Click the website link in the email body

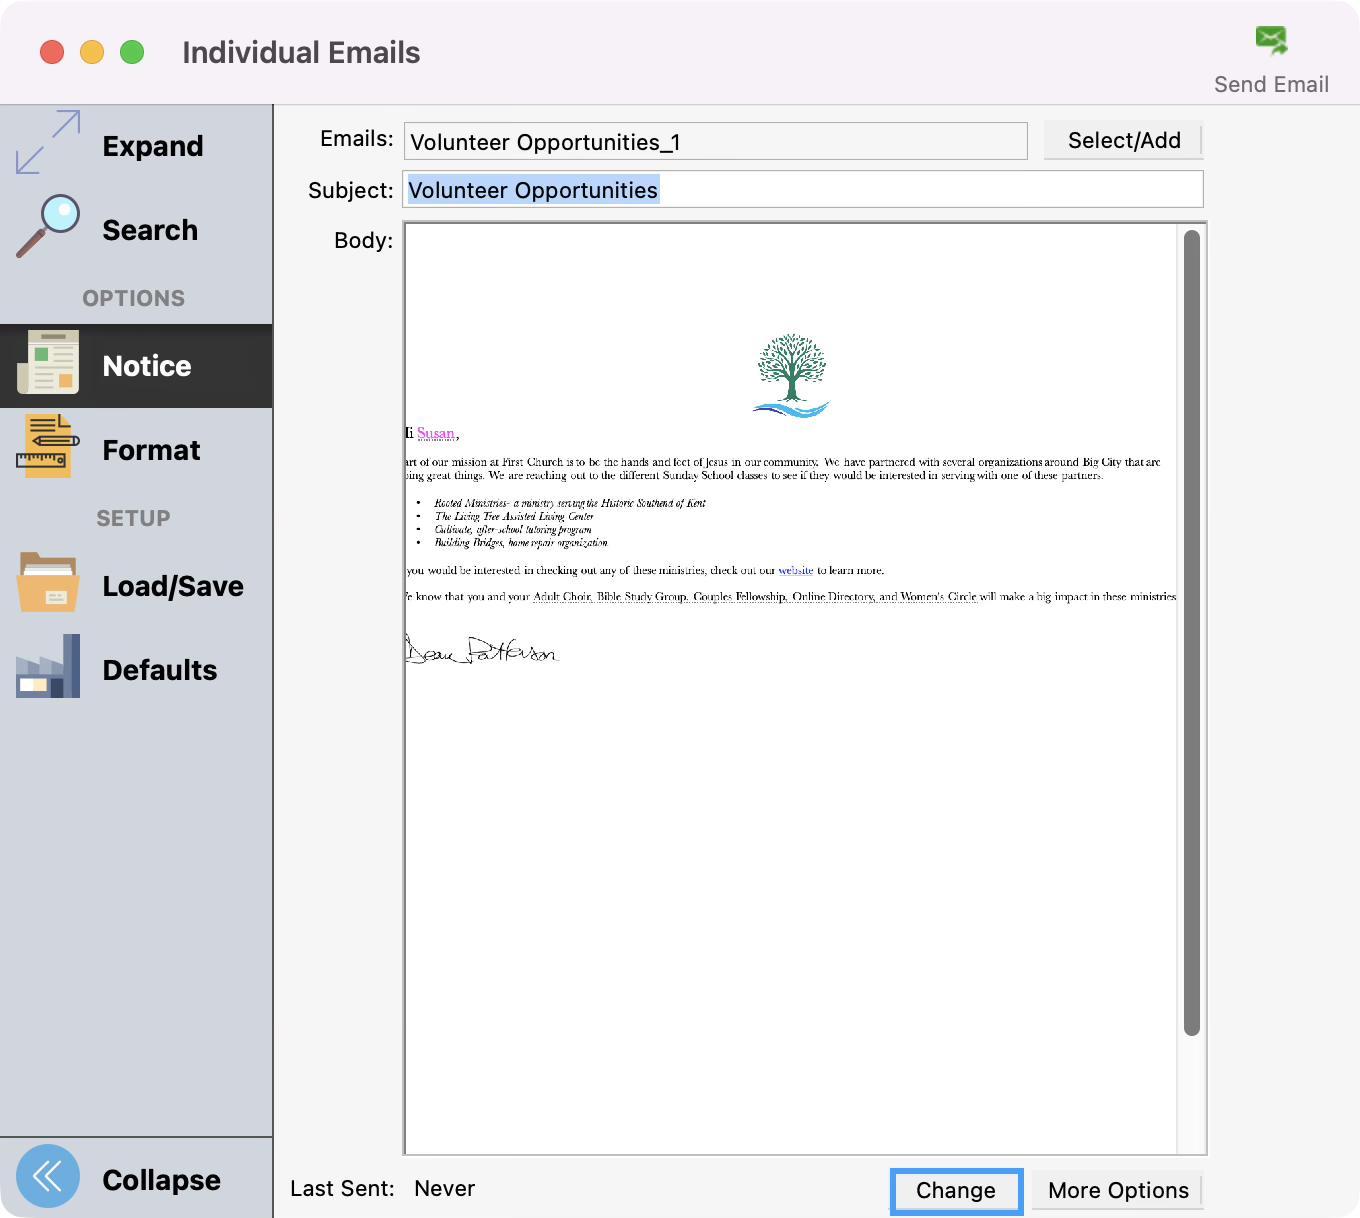point(796,570)
